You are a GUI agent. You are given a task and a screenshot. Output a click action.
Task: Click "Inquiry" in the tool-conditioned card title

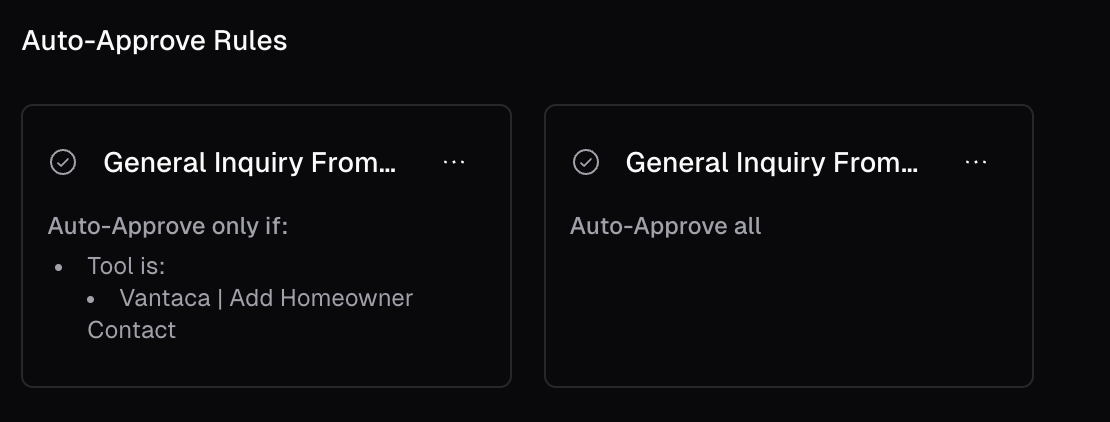(264, 163)
